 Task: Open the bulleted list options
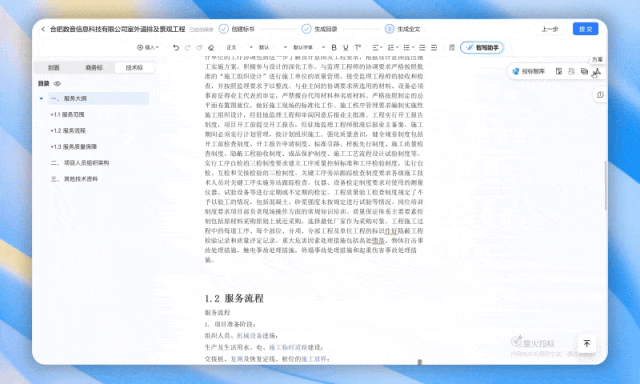[408, 48]
